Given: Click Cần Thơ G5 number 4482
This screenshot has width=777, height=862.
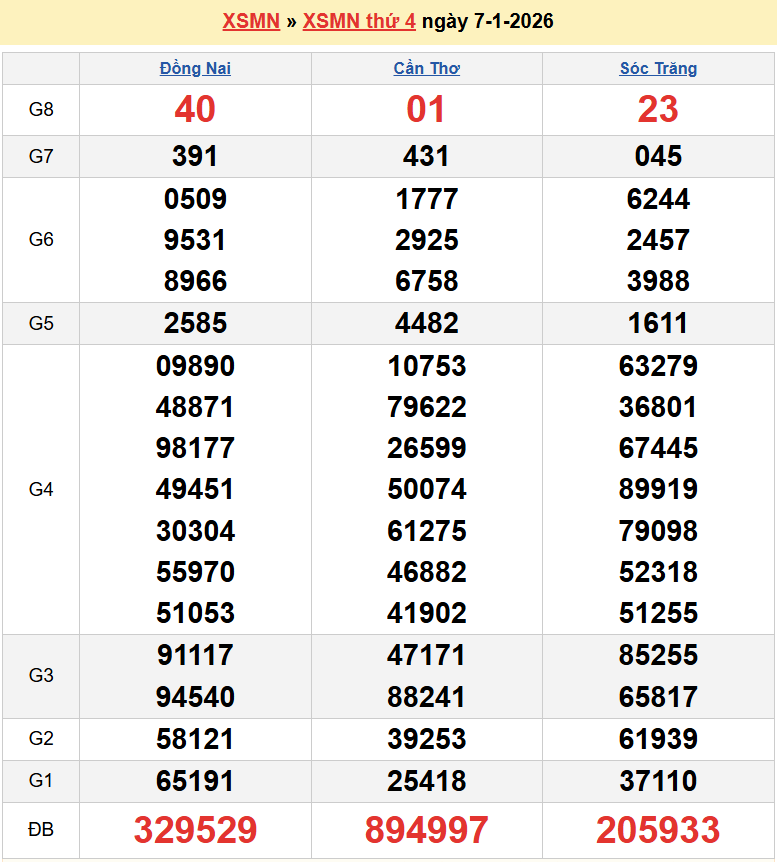Looking at the screenshot, I should 427,323.
